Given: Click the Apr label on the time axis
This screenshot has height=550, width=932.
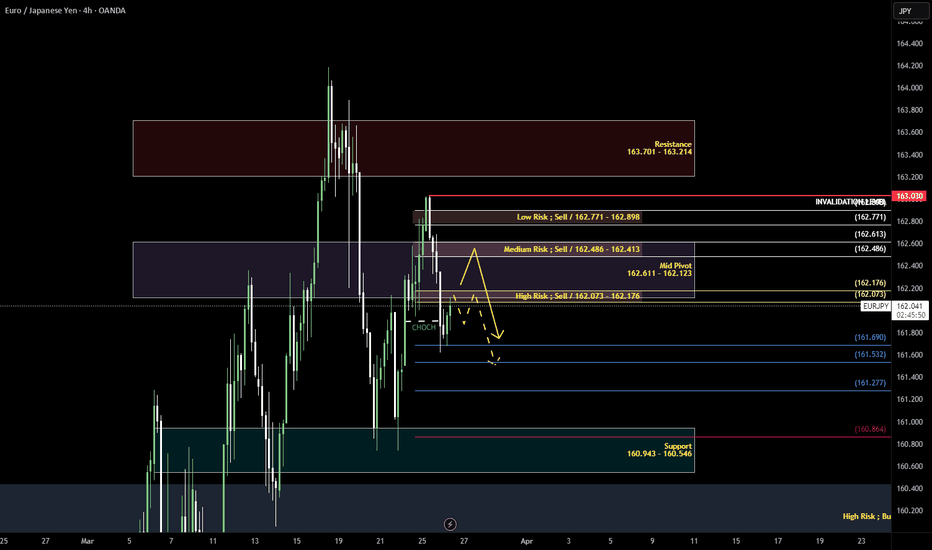Looking at the screenshot, I should pyautogui.click(x=527, y=541).
